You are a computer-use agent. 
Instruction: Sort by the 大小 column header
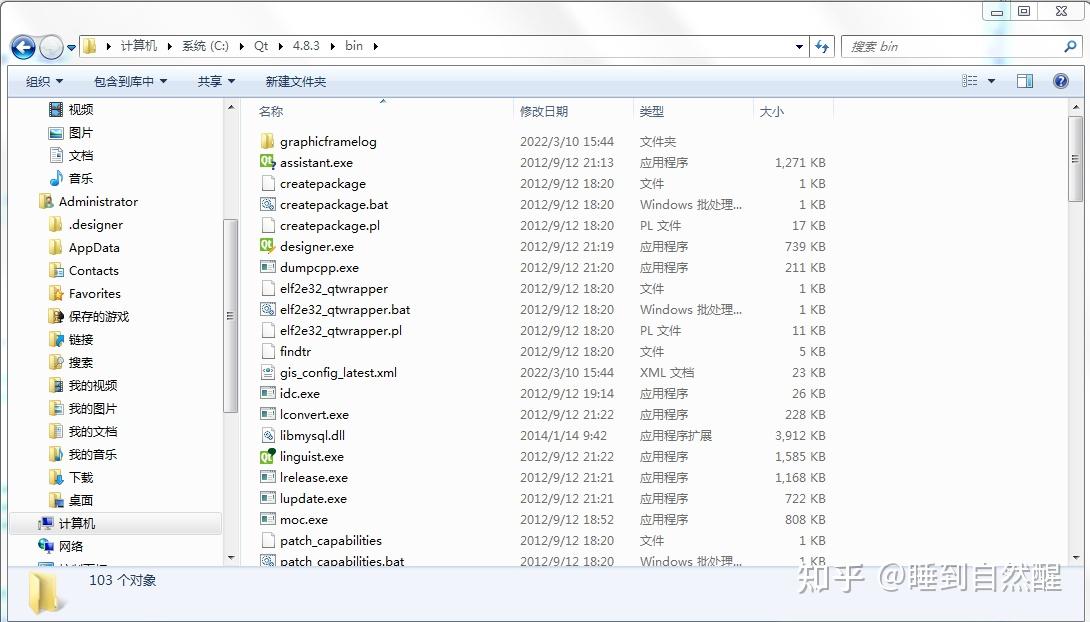(x=771, y=111)
